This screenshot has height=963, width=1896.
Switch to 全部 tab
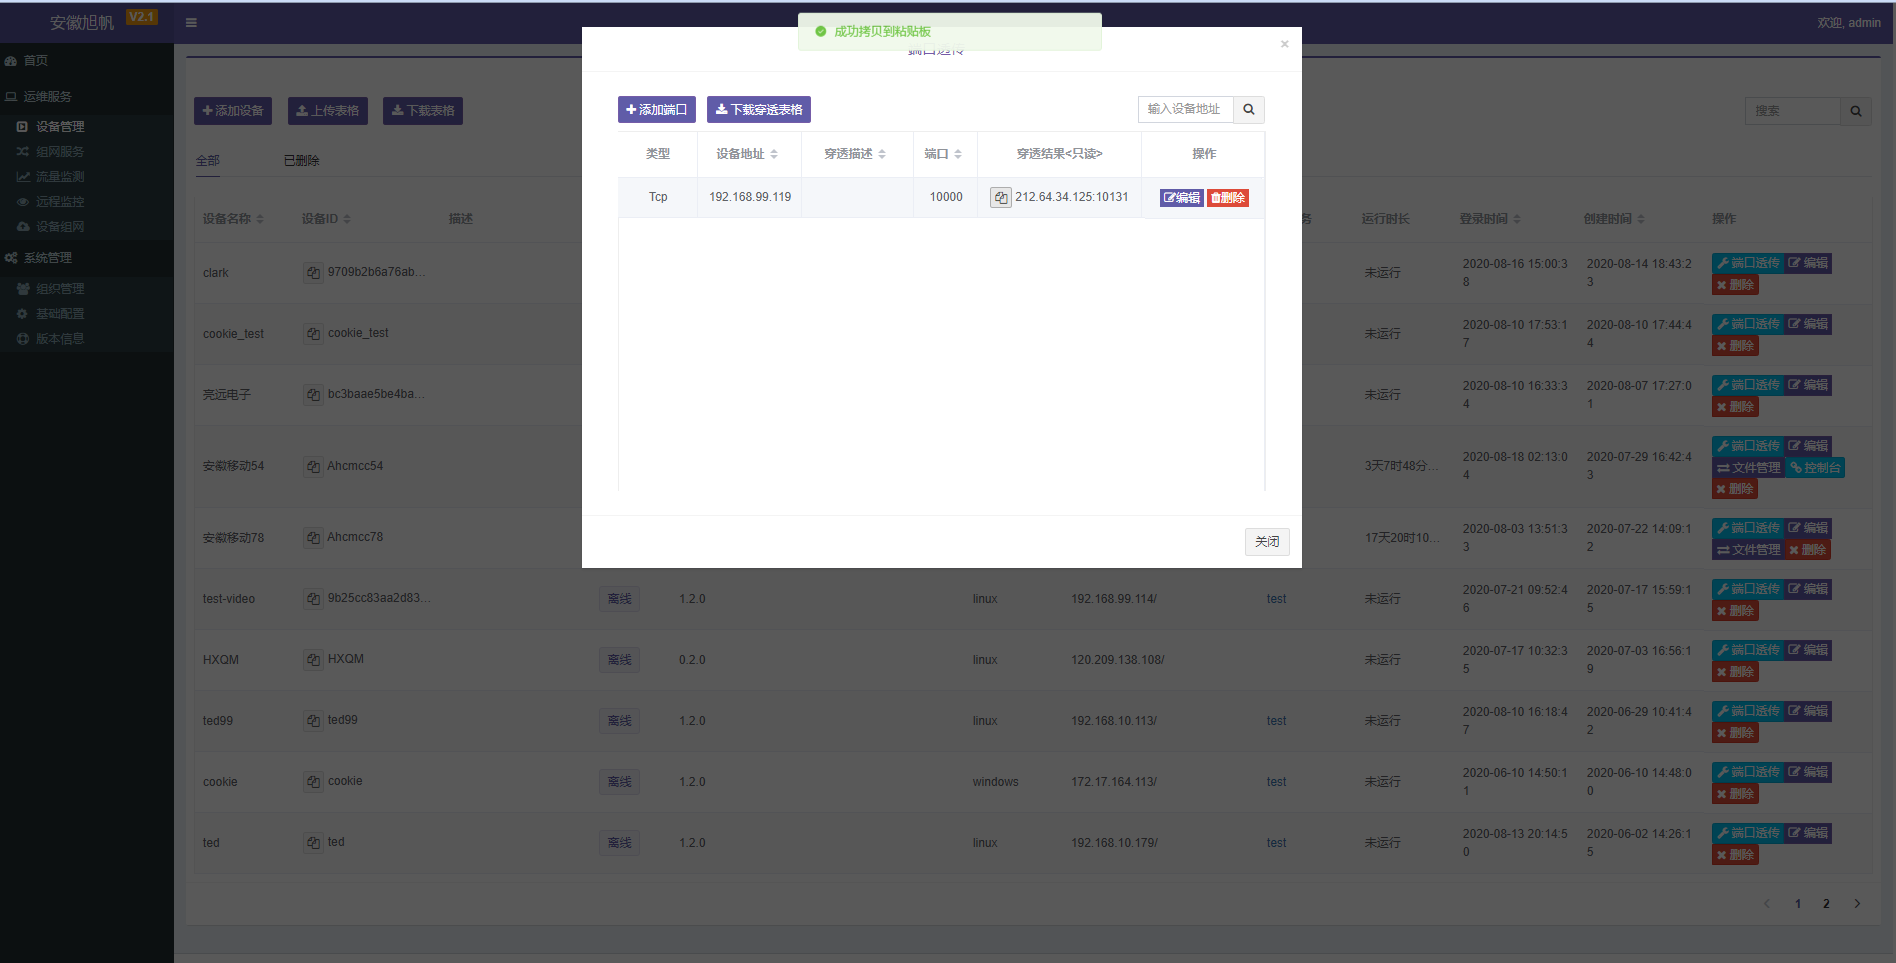[208, 161]
